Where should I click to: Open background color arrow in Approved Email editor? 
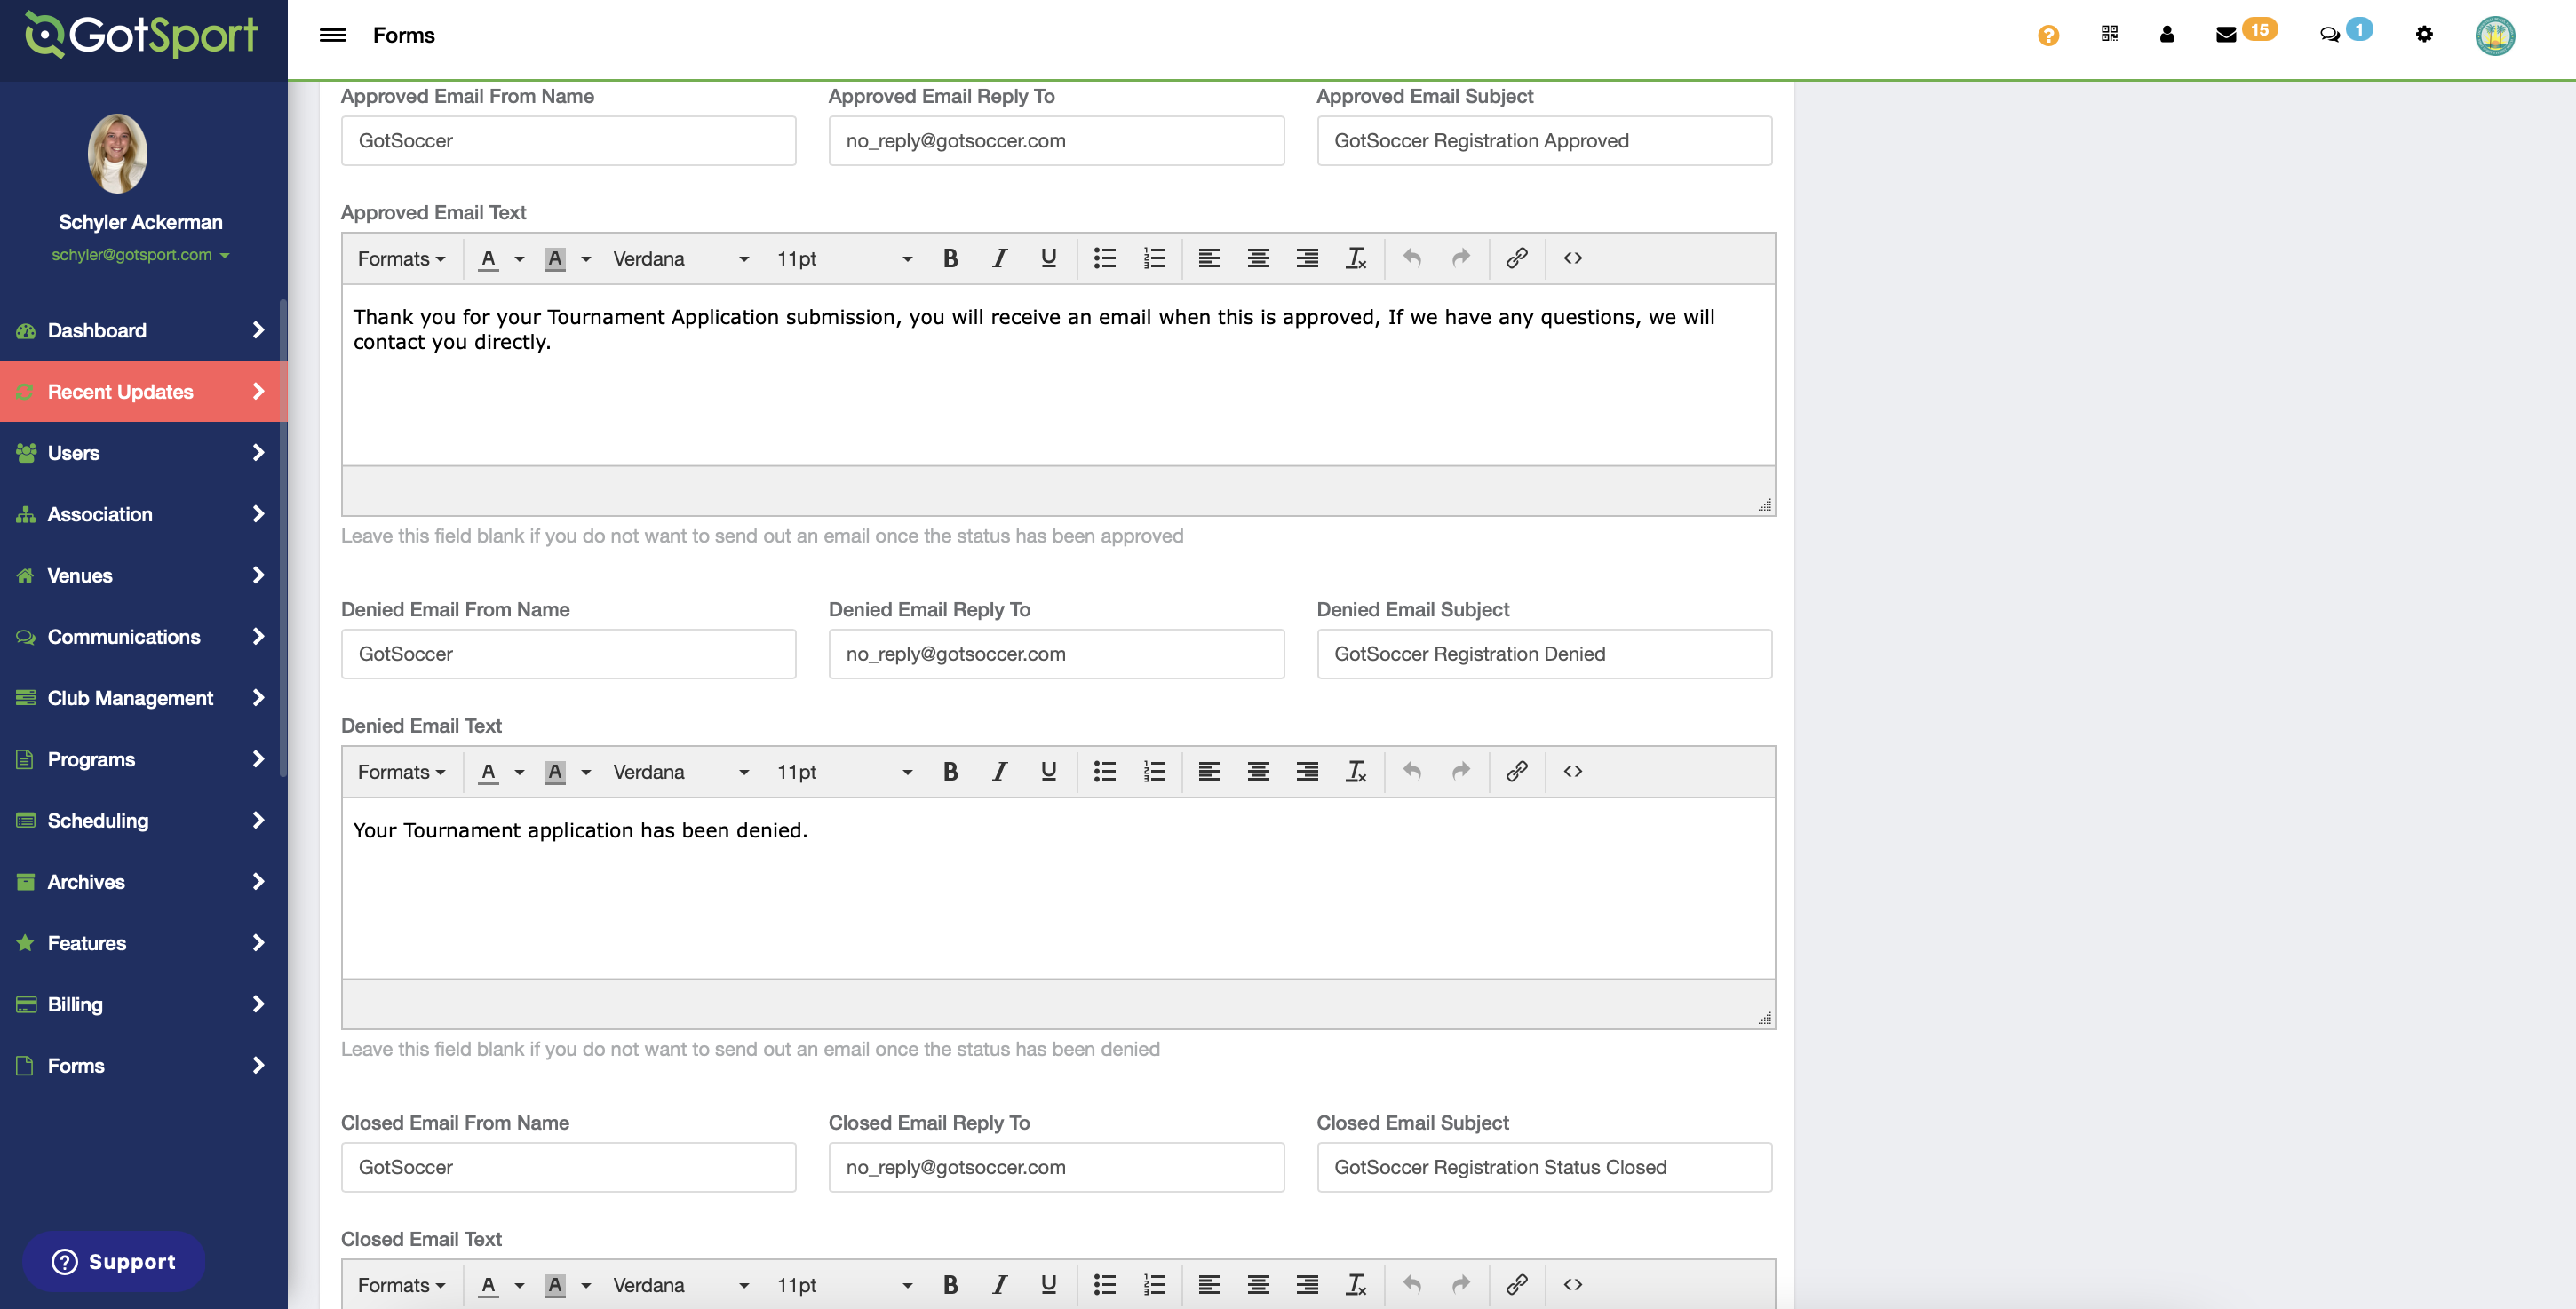click(x=586, y=259)
